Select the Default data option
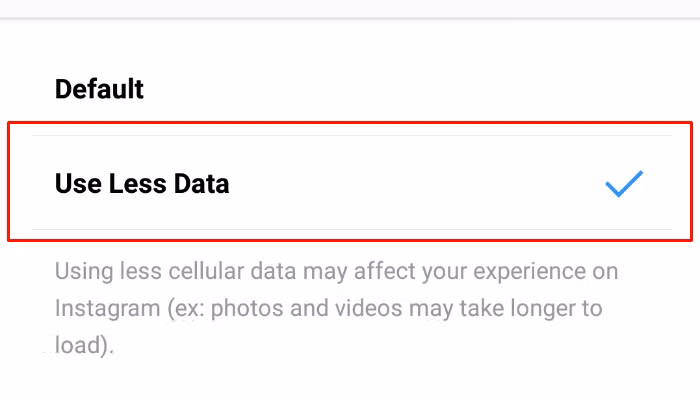 (100, 89)
